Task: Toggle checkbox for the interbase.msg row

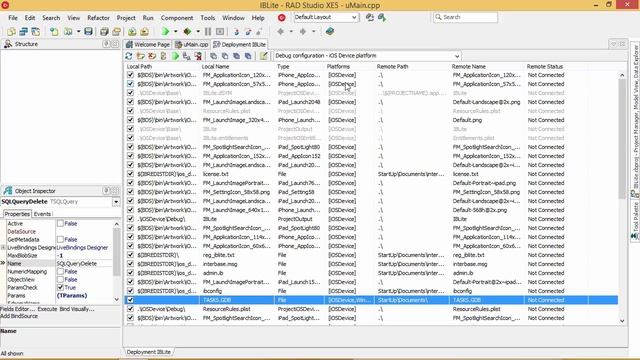Action: coord(130,264)
